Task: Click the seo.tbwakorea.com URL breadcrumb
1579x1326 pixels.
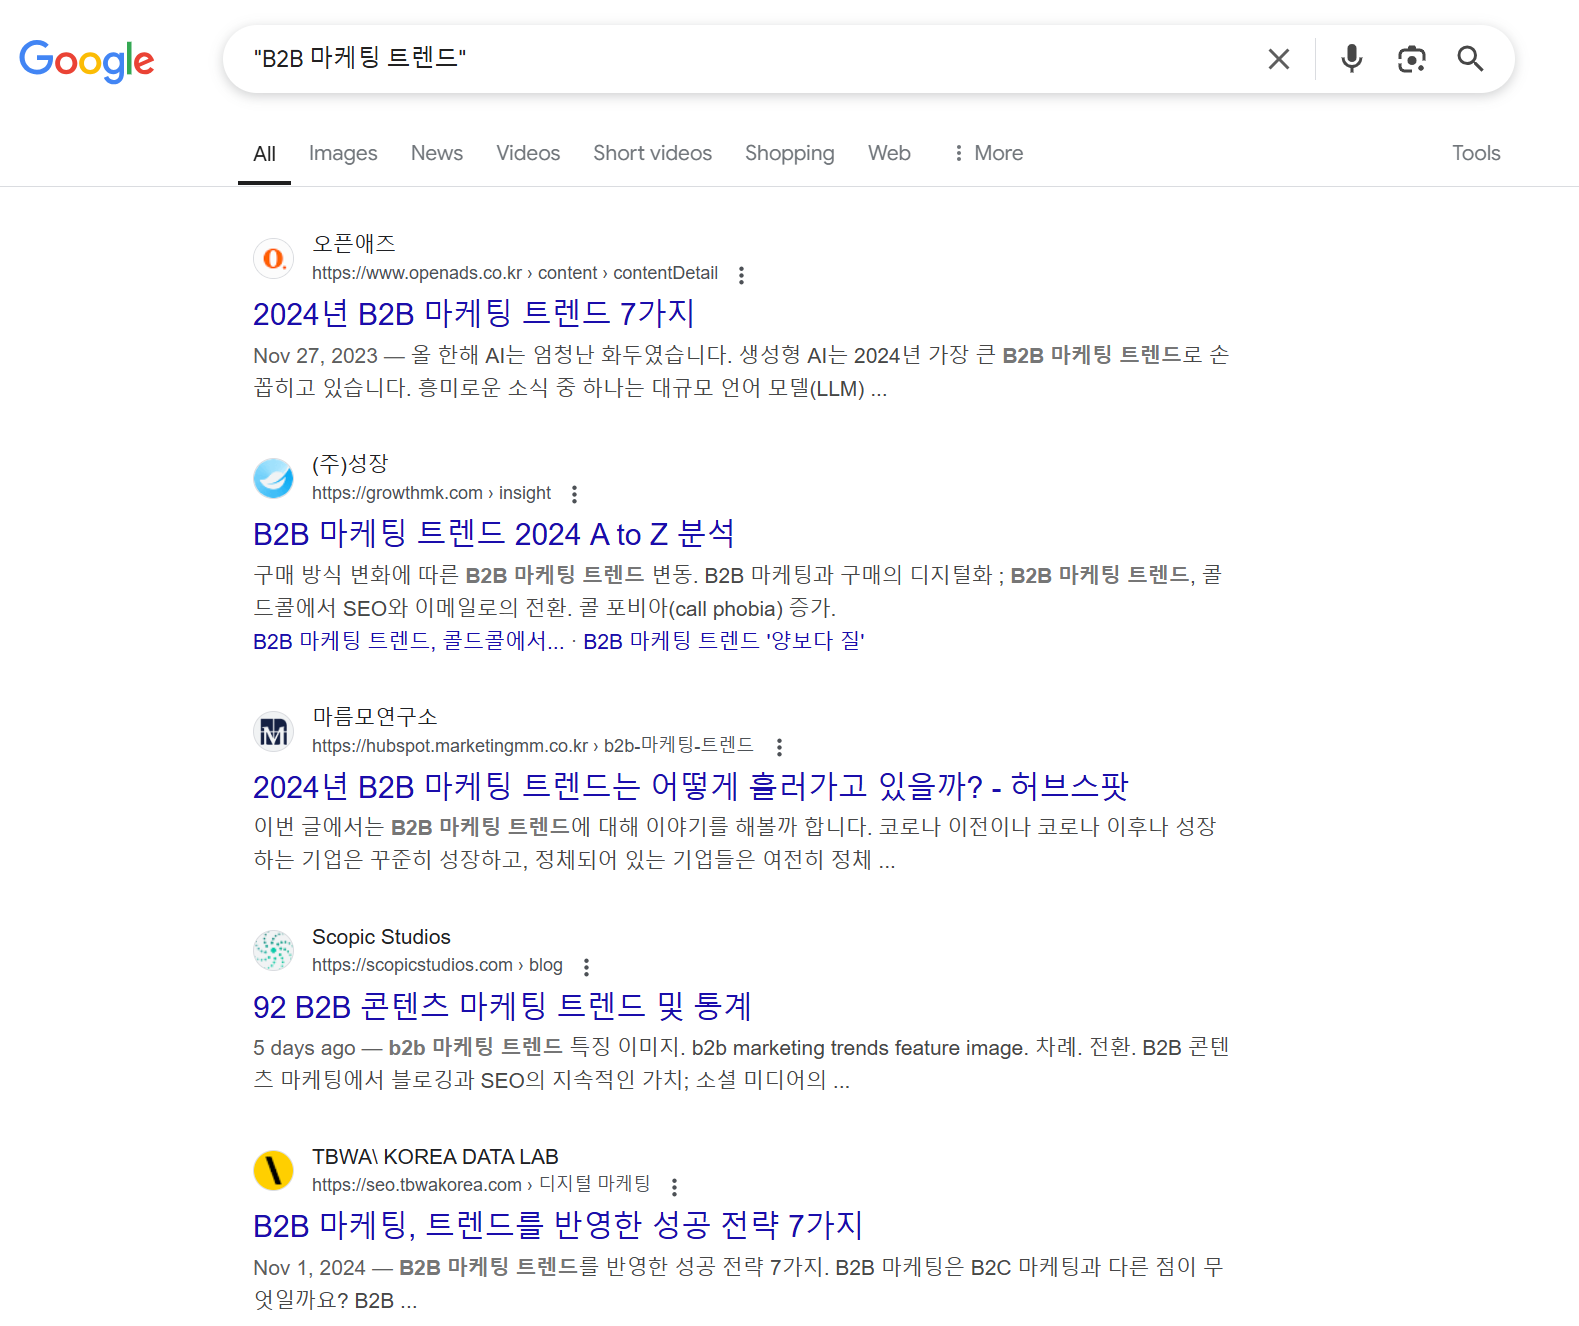Action: point(481,1185)
